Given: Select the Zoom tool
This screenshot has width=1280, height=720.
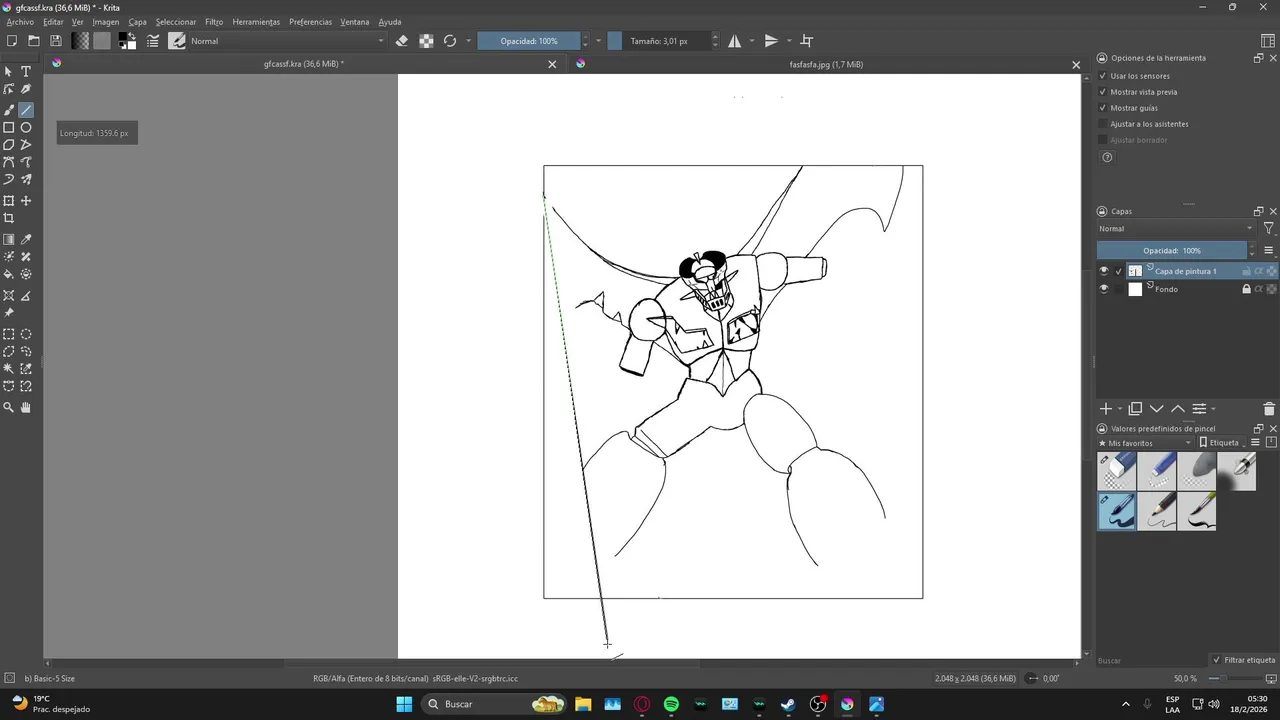Looking at the screenshot, I should [x=9, y=408].
